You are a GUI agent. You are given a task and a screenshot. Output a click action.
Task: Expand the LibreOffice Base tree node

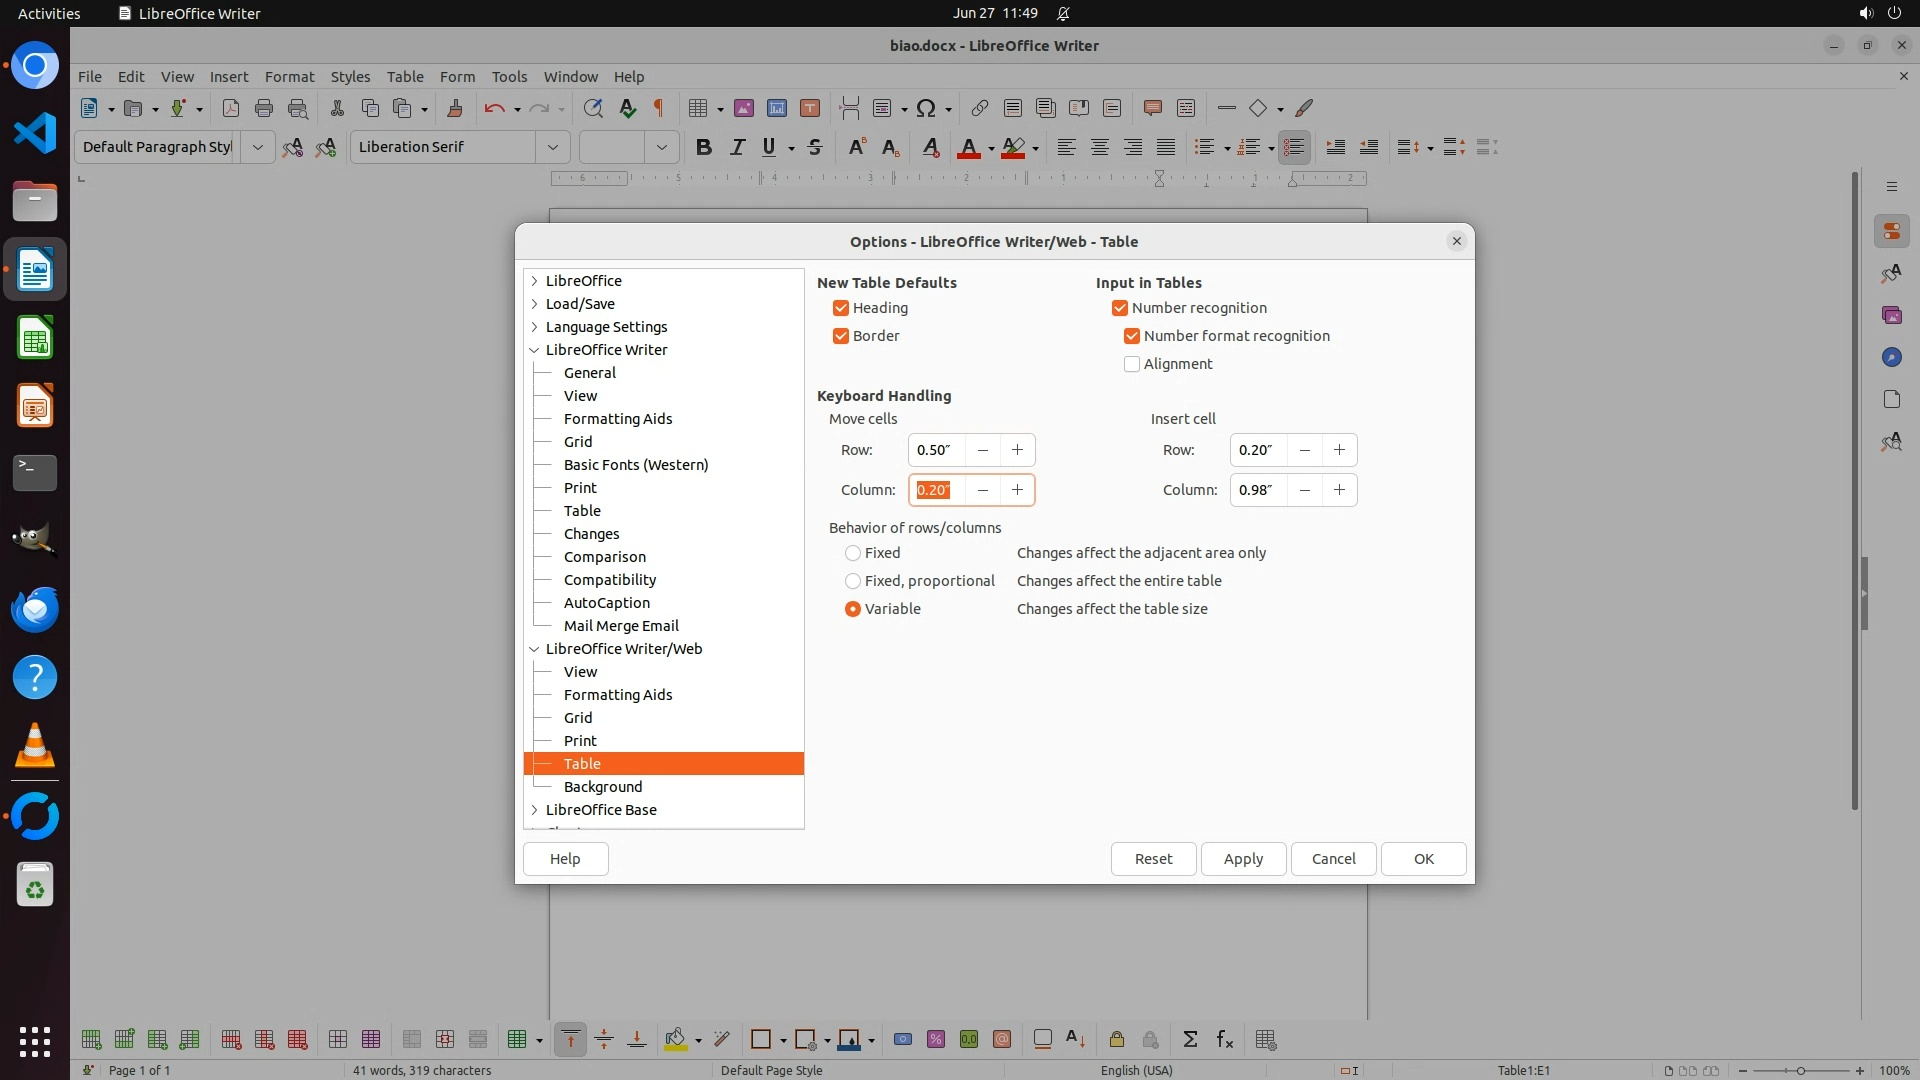click(535, 810)
